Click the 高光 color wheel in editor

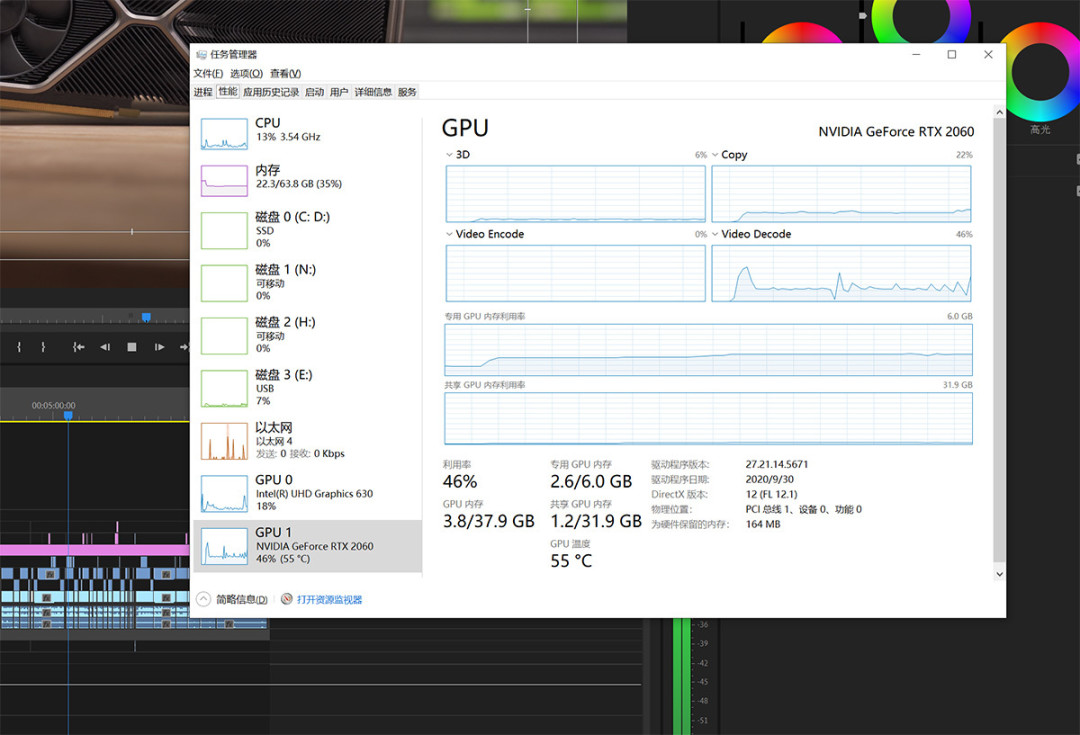pos(1041,72)
